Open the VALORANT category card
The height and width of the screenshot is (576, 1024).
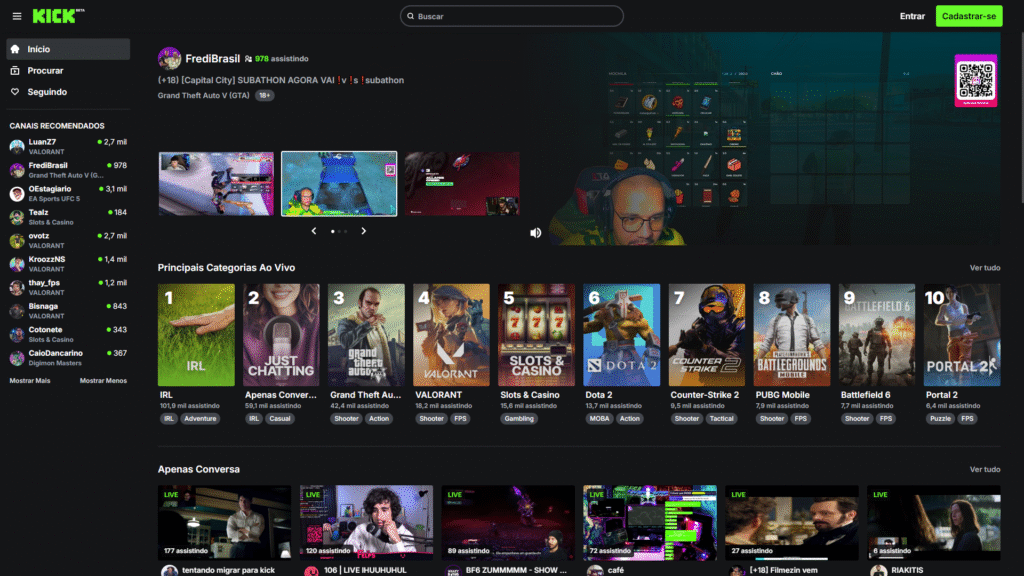pos(451,334)
